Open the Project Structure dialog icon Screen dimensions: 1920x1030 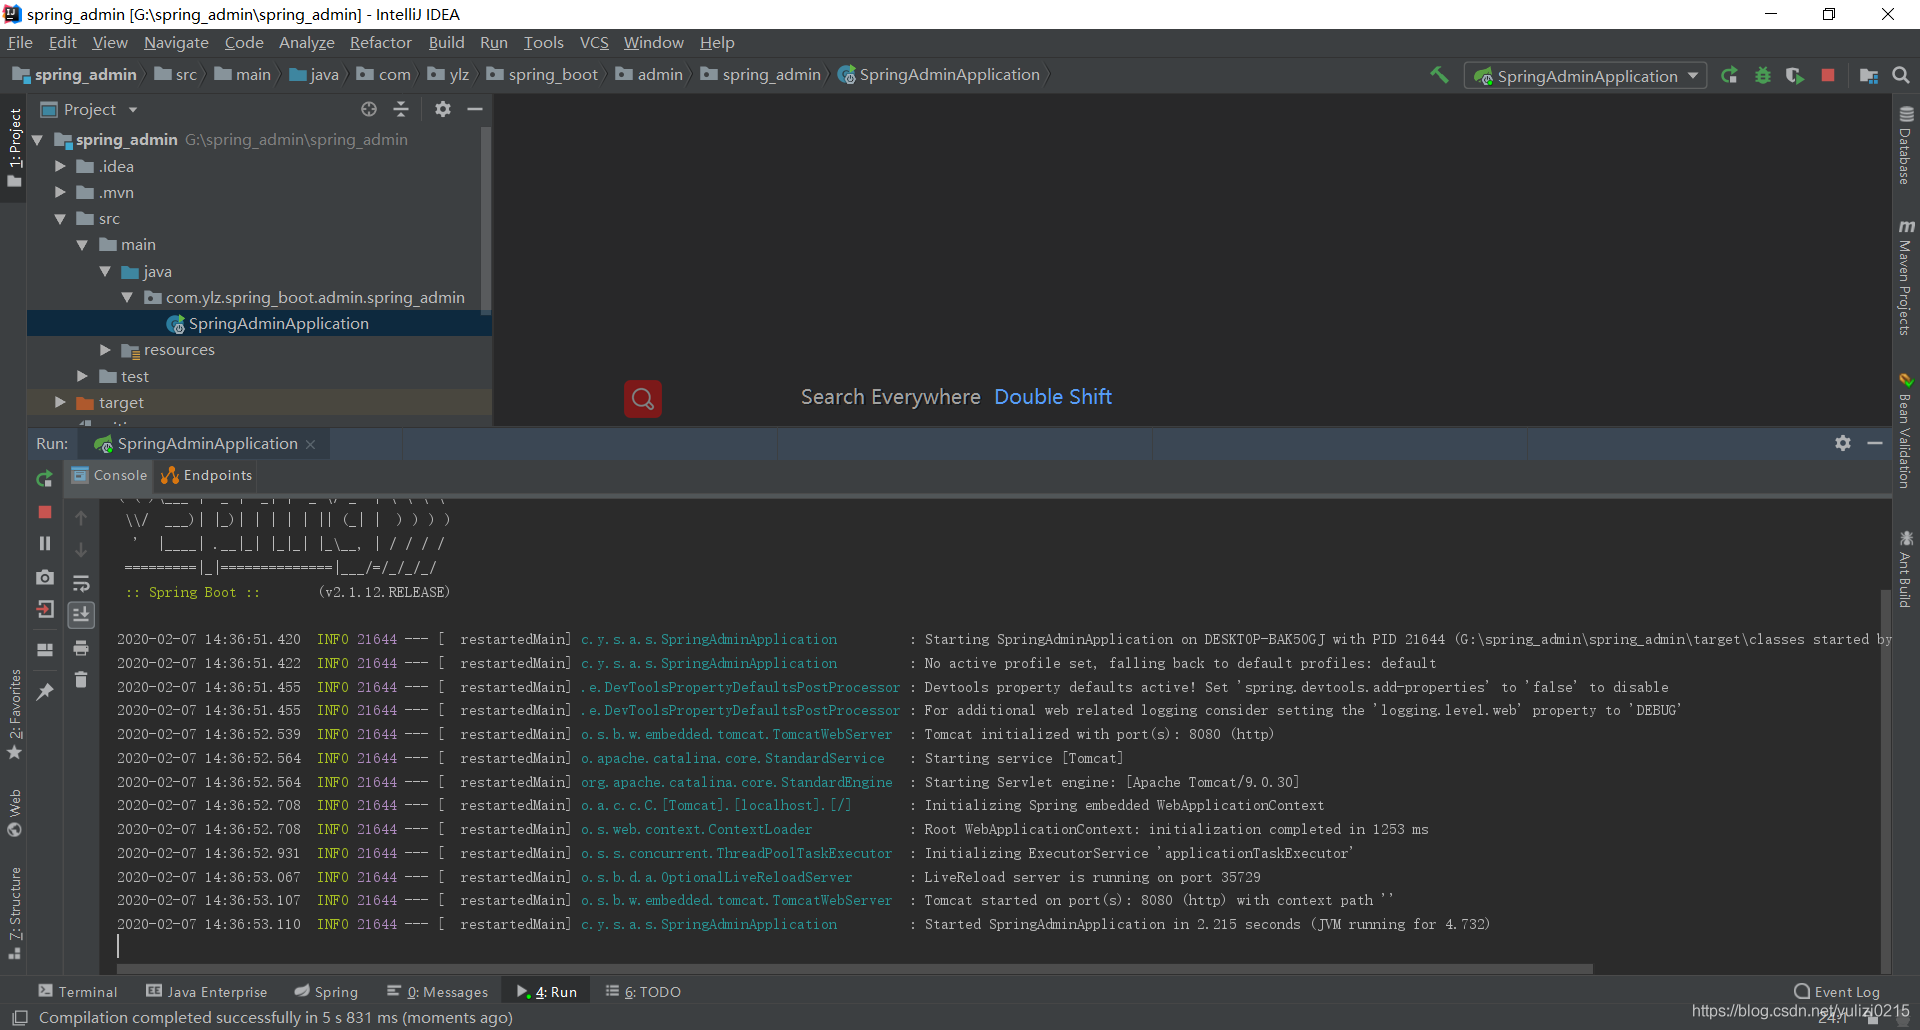[1868, 76]
